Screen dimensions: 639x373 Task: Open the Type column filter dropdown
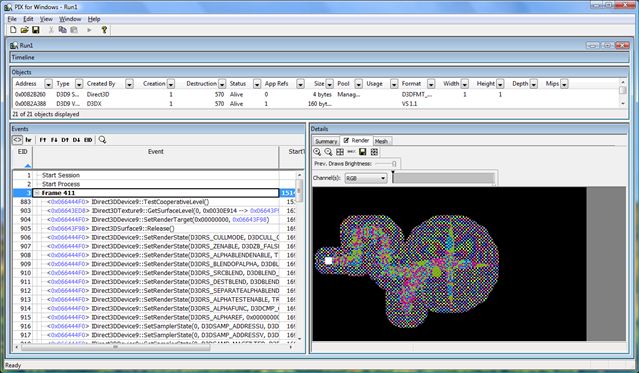tap(79, 84)
